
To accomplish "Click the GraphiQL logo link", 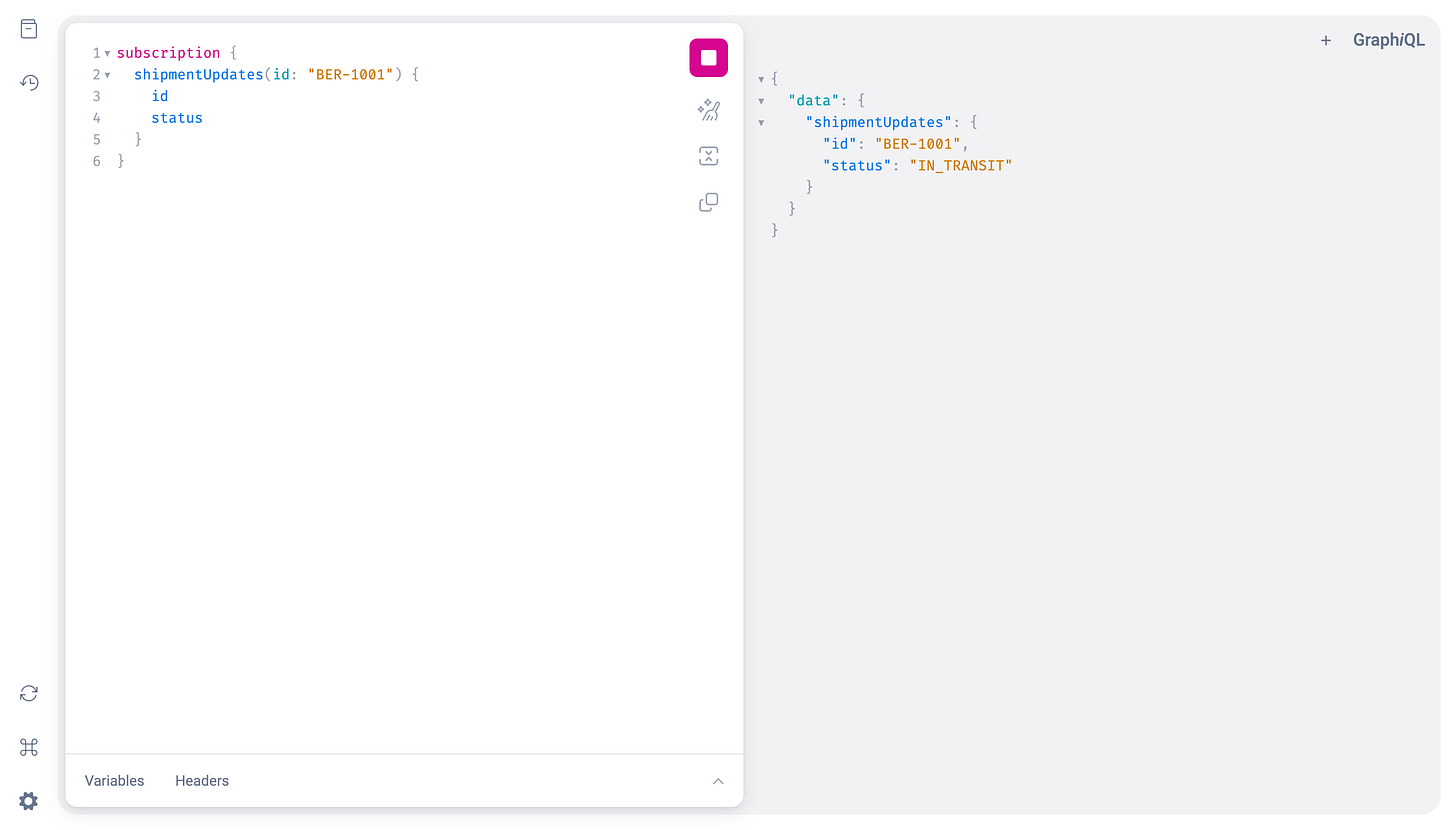I will (1389, 41).
